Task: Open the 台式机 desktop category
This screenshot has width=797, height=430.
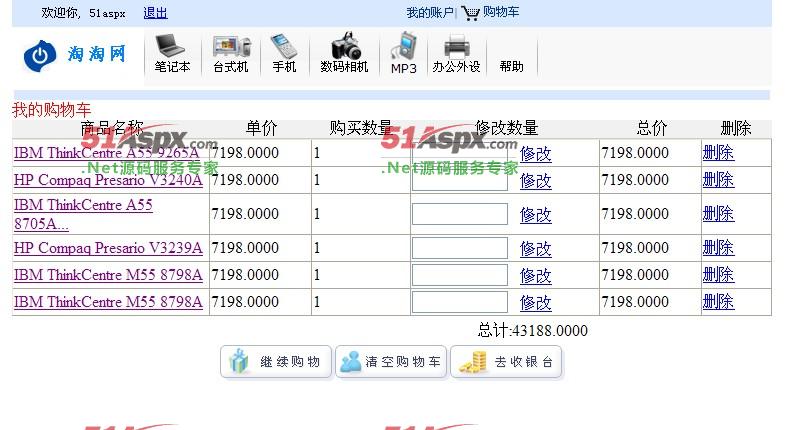Action: click(x=231, y=53)
